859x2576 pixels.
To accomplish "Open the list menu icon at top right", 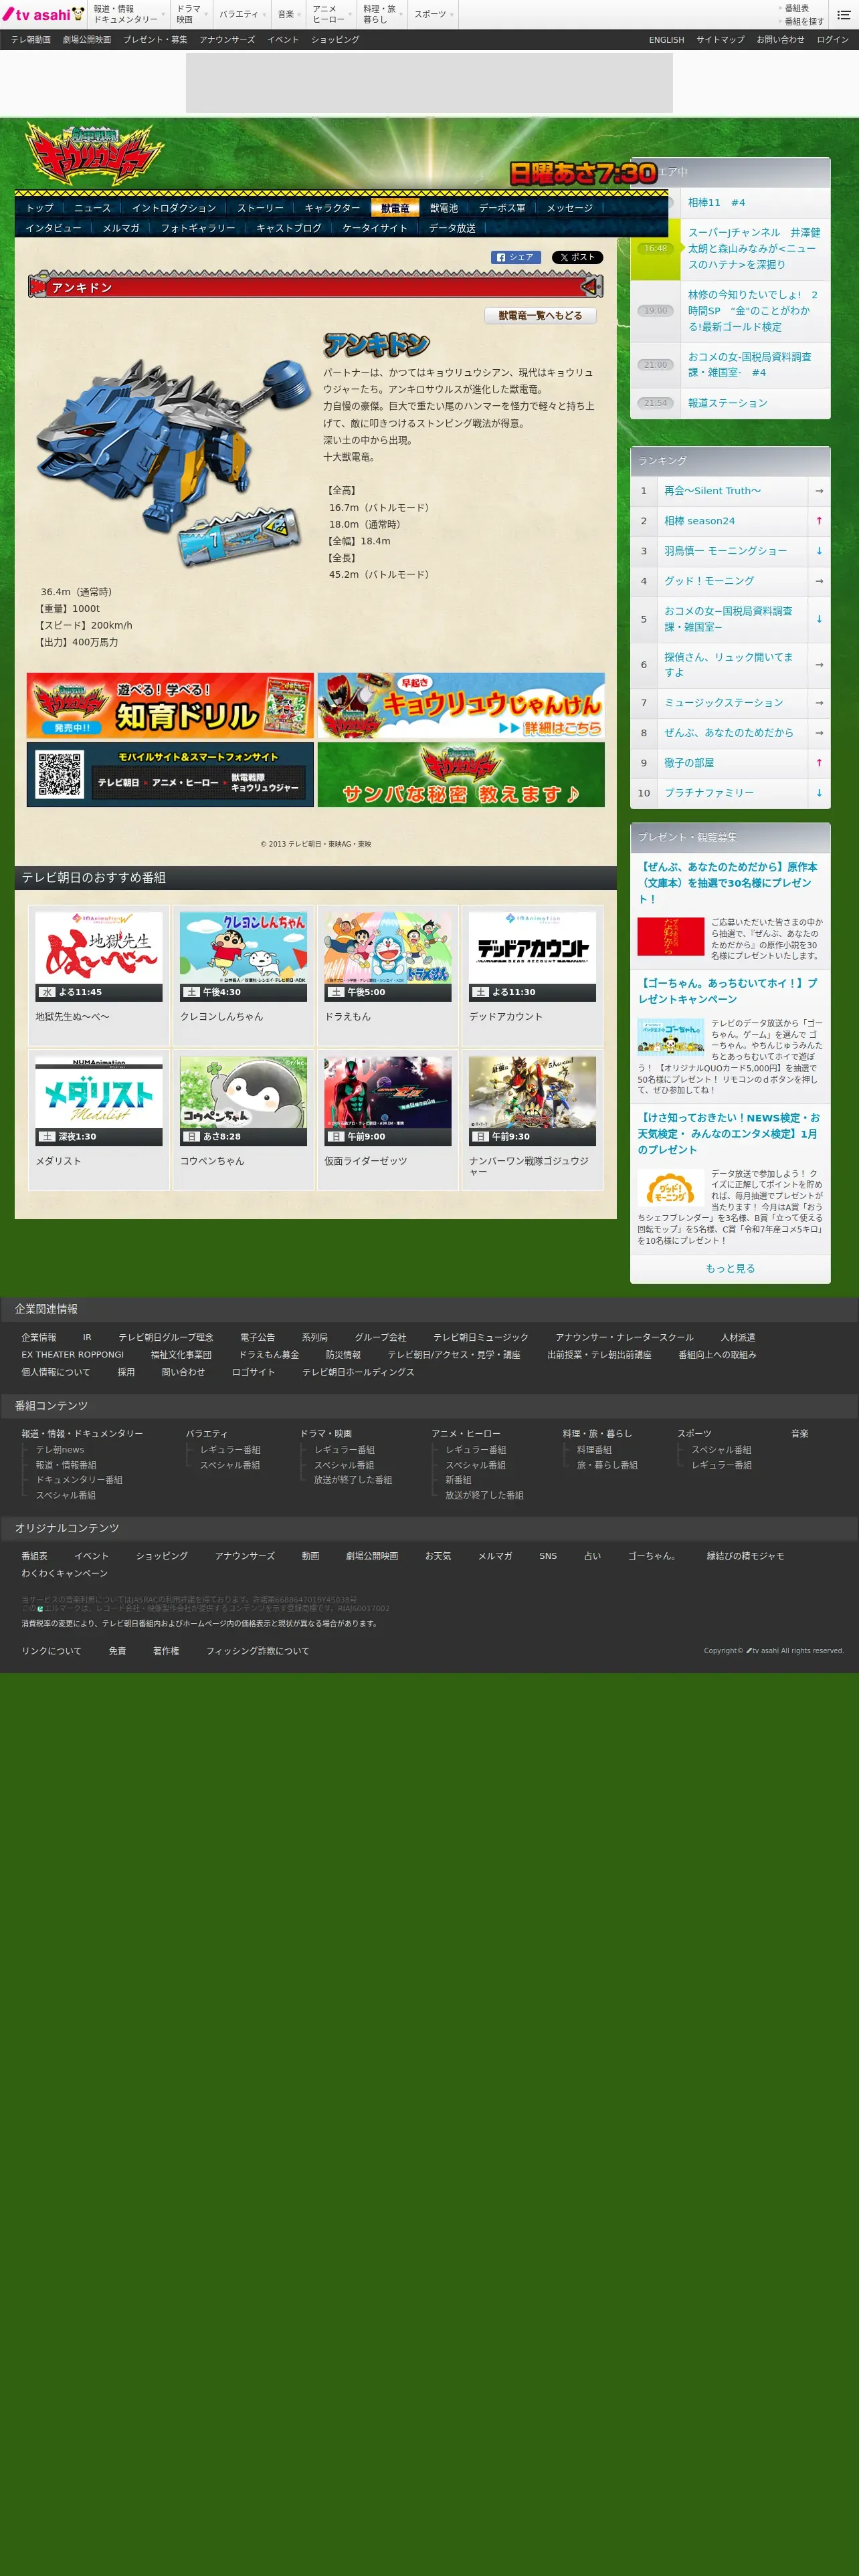I will pyautogui.click(x=843, y=15).
